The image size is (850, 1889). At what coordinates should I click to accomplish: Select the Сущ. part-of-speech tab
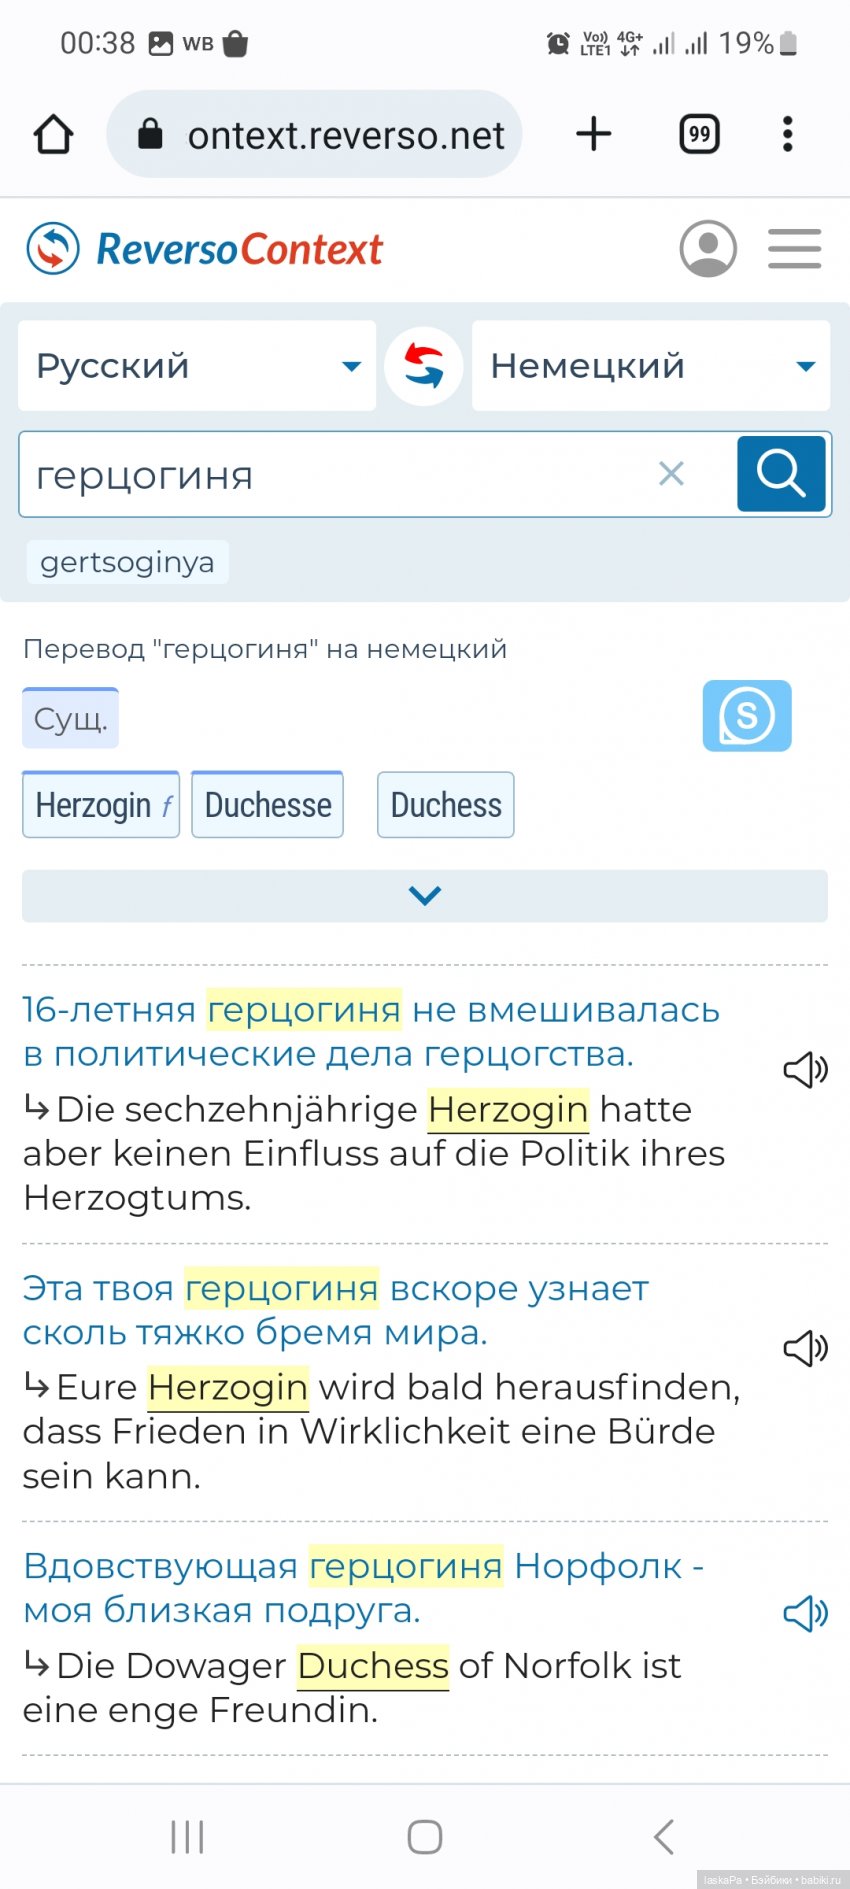[70, 719]
